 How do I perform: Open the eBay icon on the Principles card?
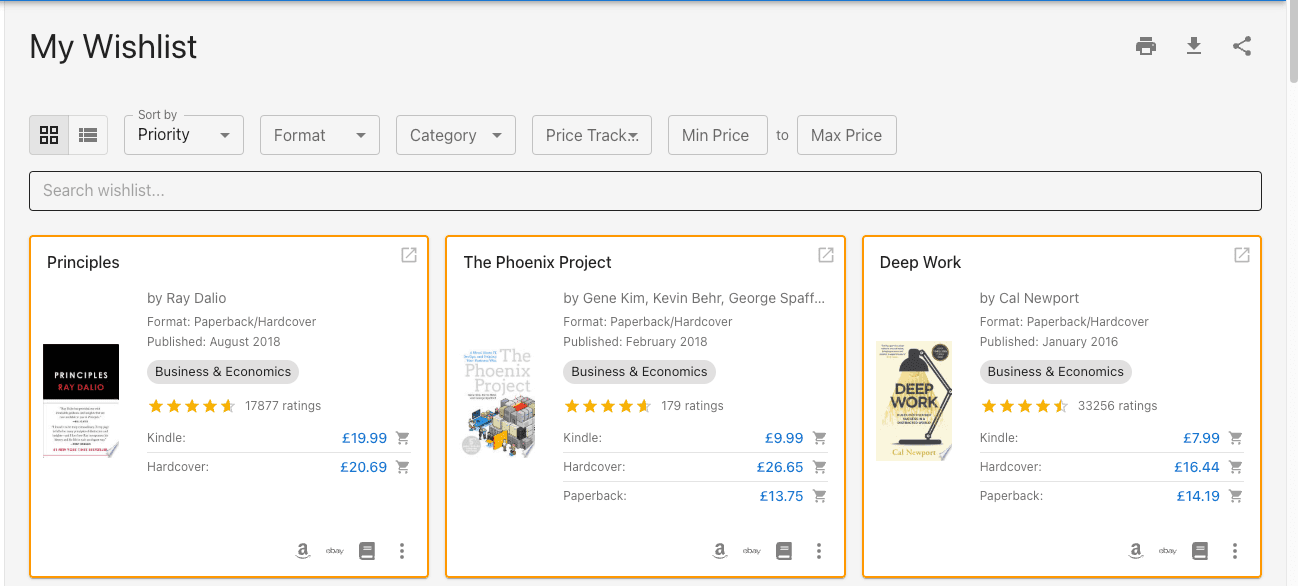335,551
